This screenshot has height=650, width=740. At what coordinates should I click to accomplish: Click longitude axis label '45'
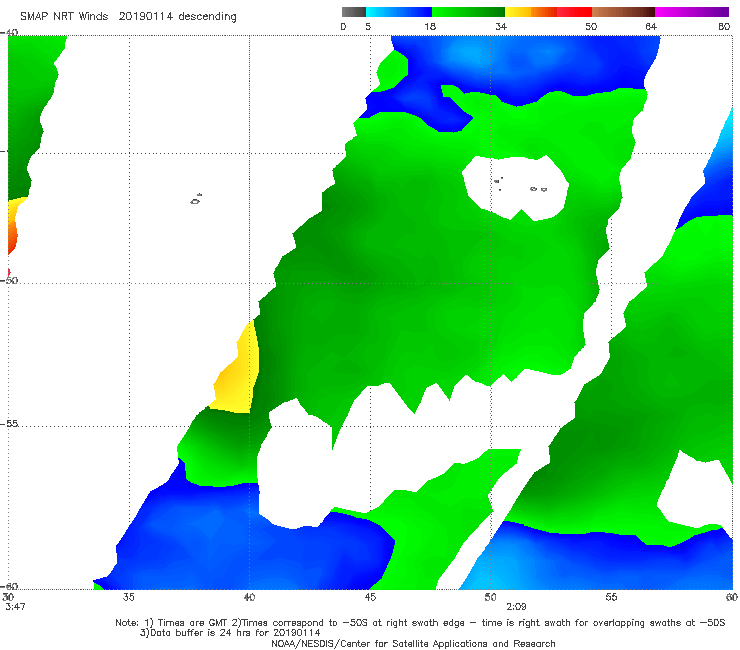pyautogui.click(x=370, y=597)
